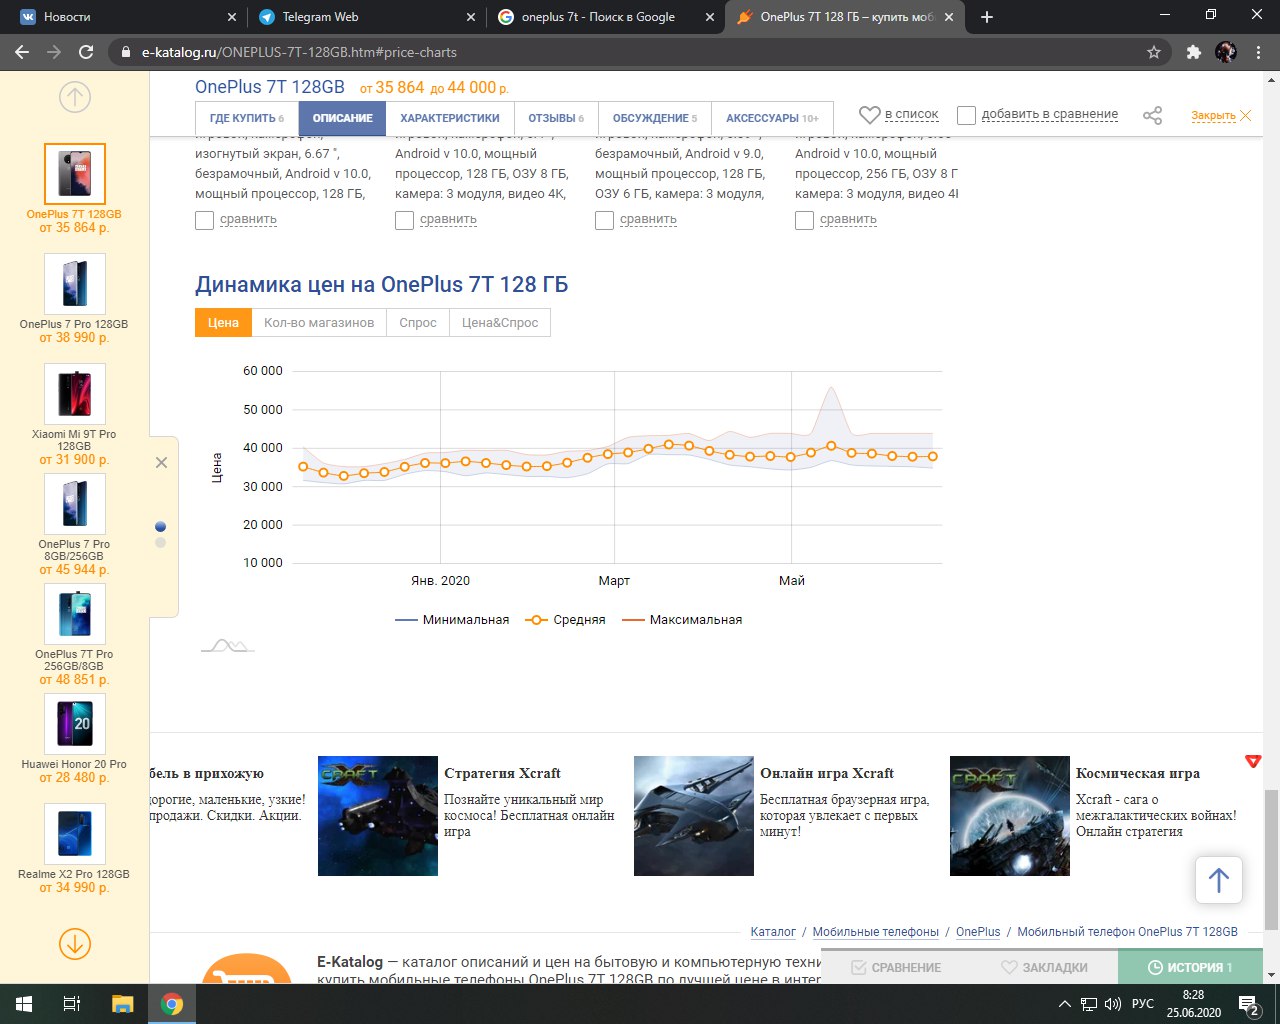Click Стратегия Xcraft ad link
Screen dimensions: 1280x1024
pos(502,773)
